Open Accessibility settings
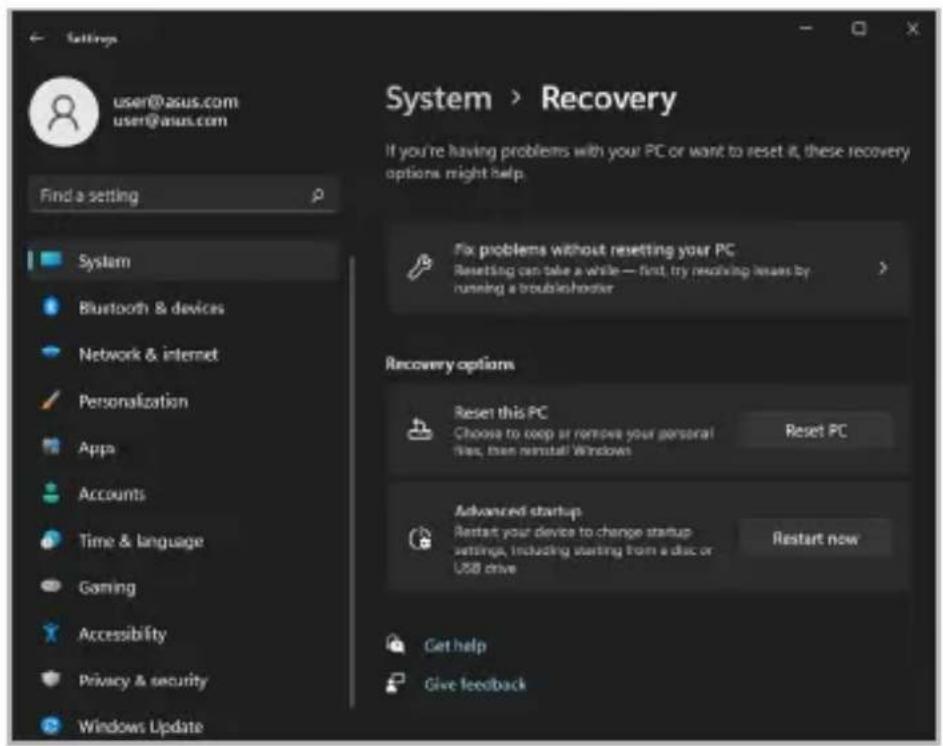The height and width of the screenshot is (746, 943). (183, 633)
